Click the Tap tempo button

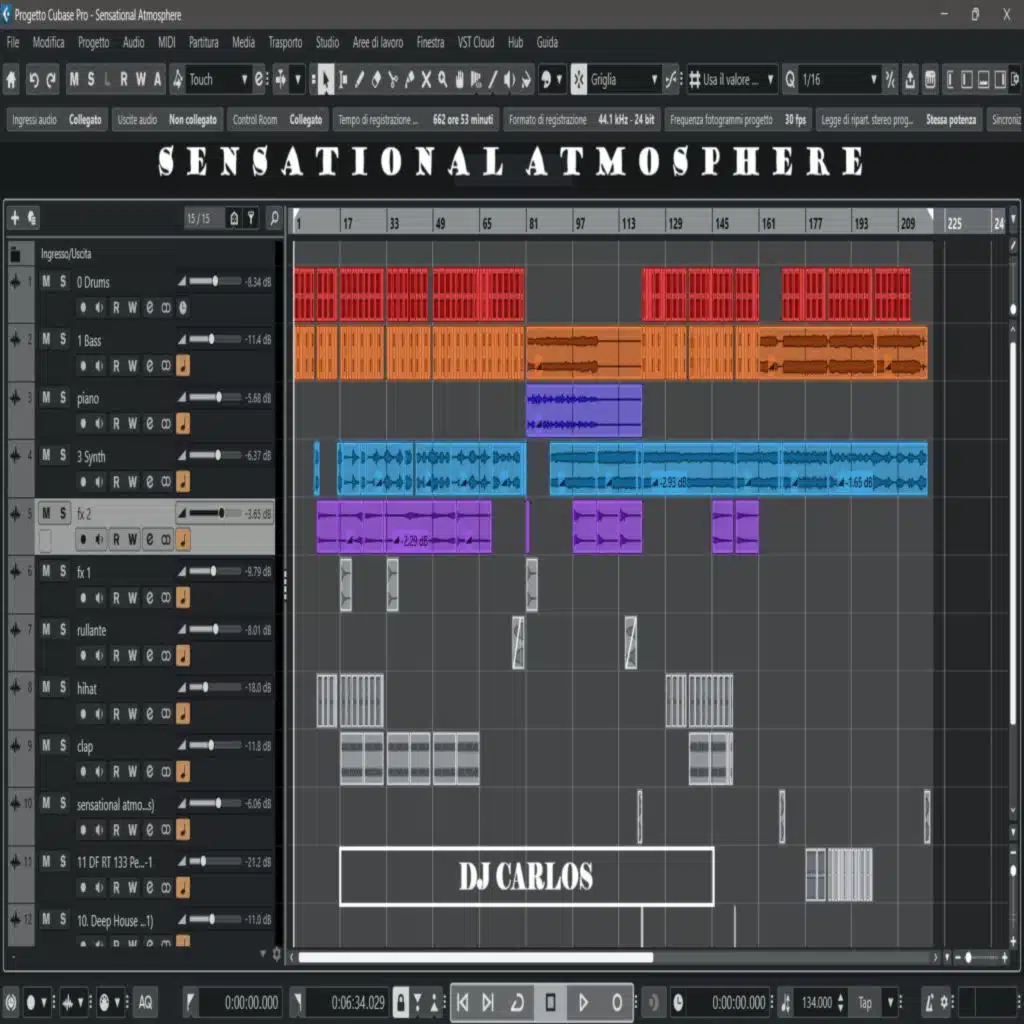click(x=865, y=1002)
